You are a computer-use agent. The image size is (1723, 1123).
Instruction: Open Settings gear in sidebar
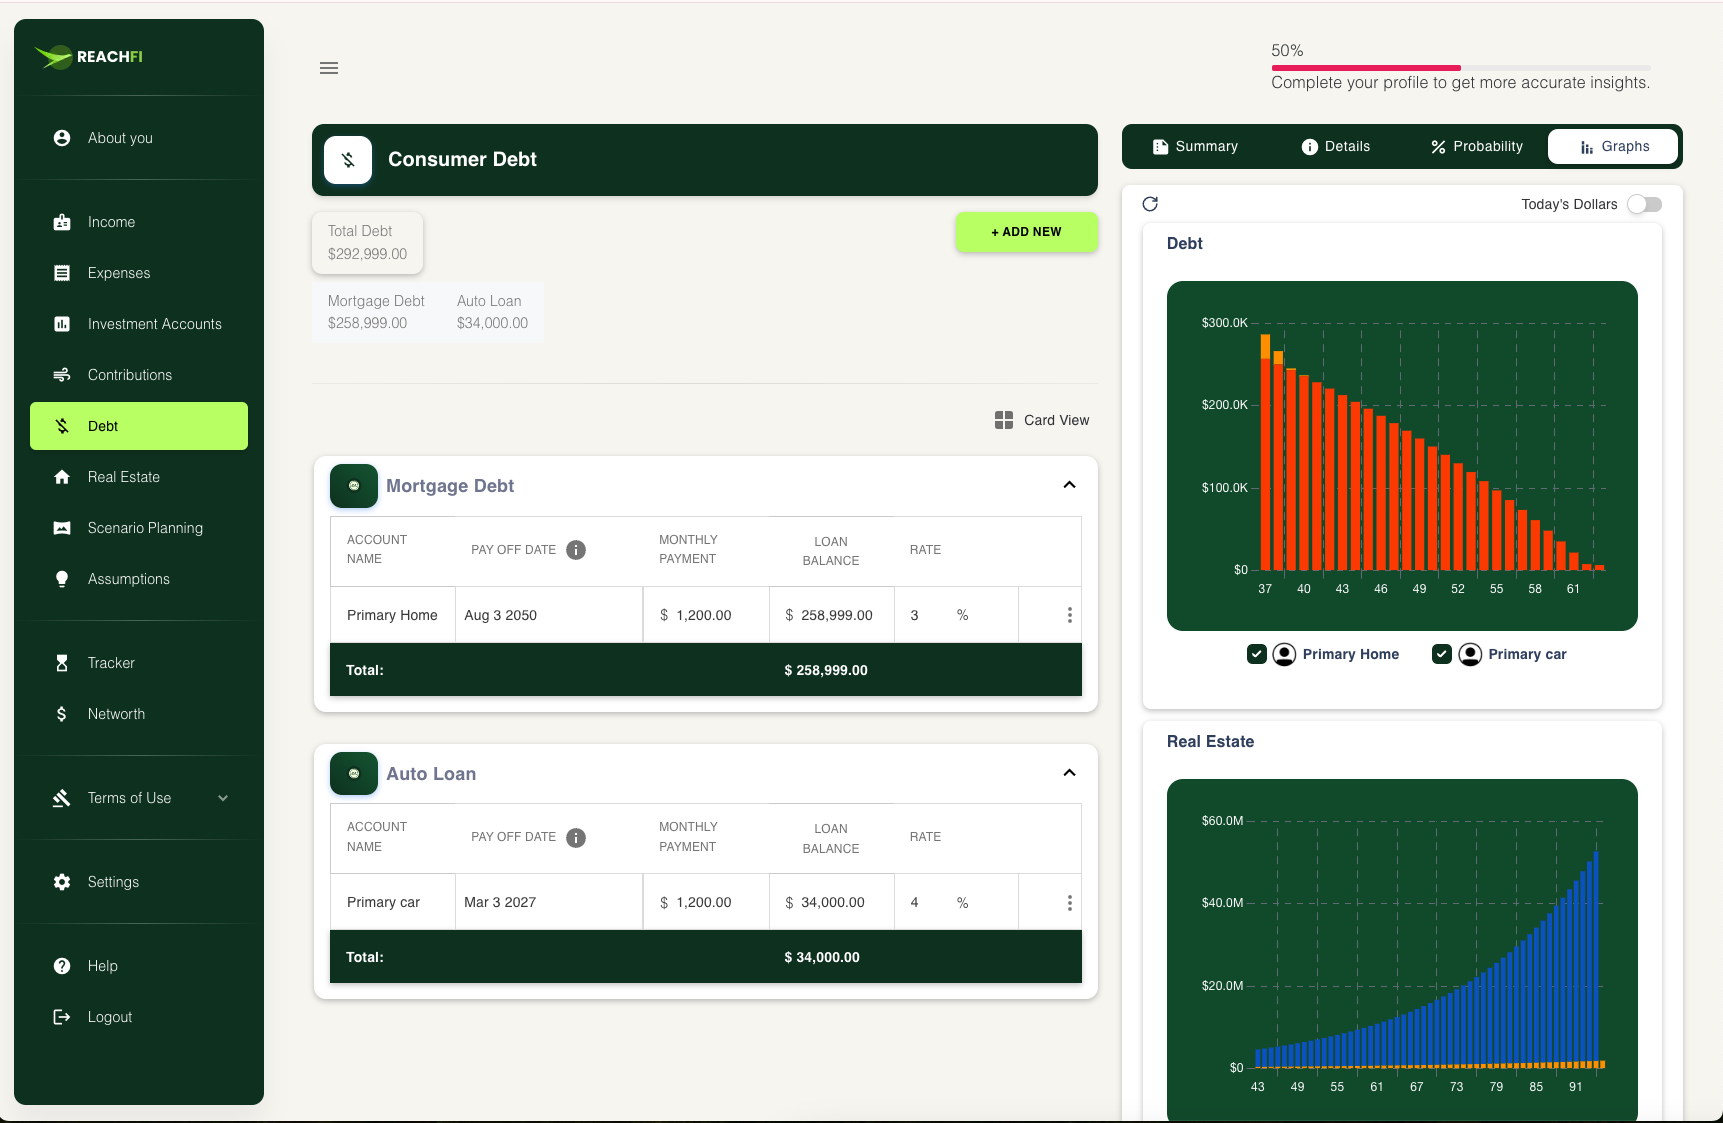[62, 882]
